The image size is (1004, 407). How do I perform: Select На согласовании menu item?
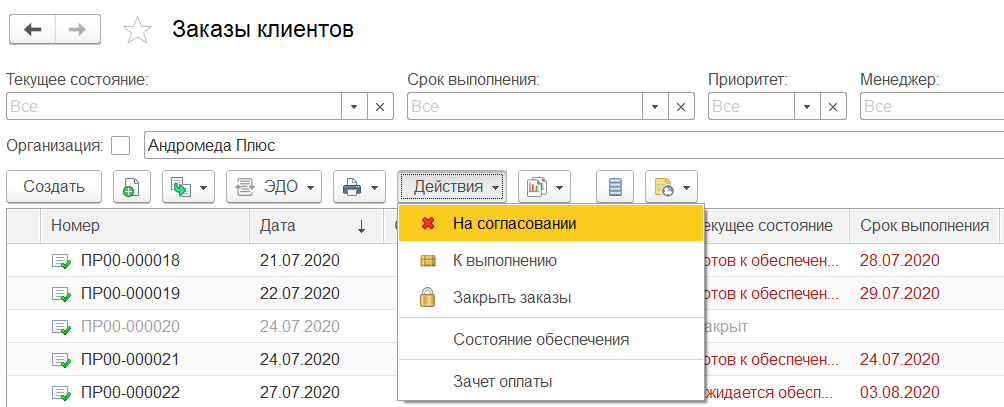click(514, 224)
